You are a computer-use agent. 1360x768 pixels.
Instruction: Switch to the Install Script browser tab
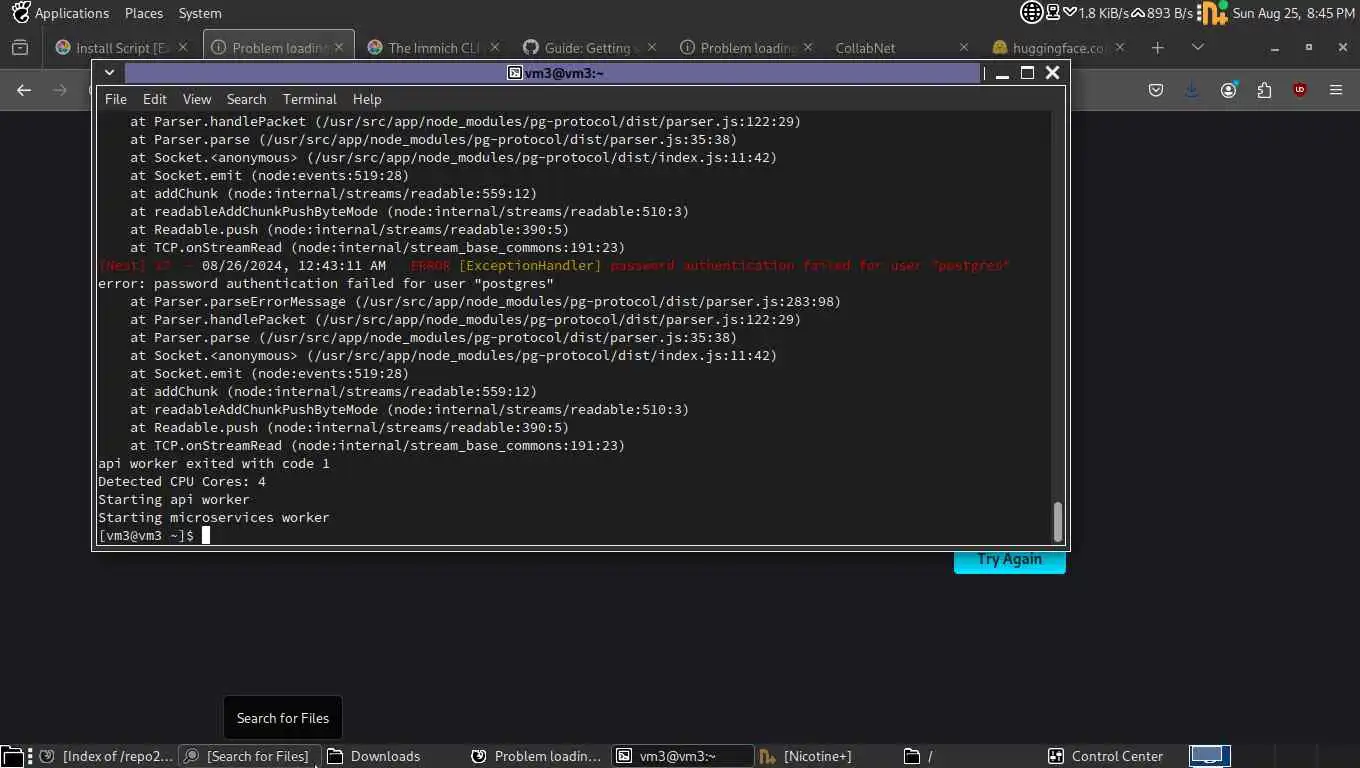coord(123,47)
